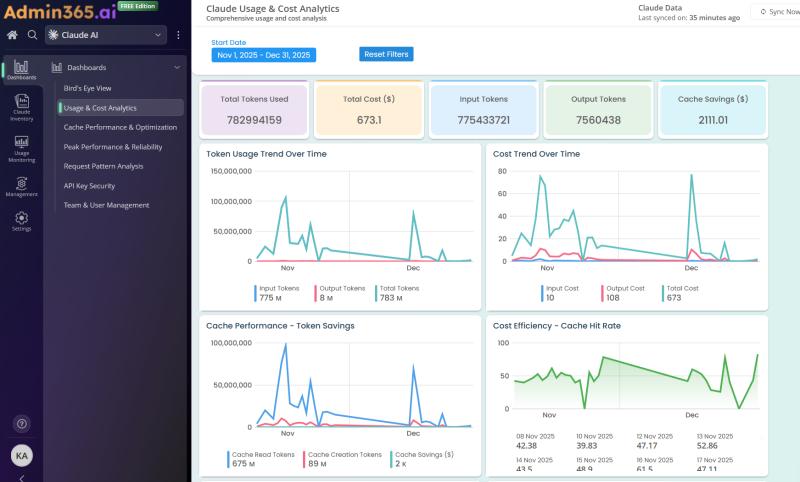Click the Dashboards chart icon in the submenu header
Viewport: 800px width, 482px height.
coord(57,67)
